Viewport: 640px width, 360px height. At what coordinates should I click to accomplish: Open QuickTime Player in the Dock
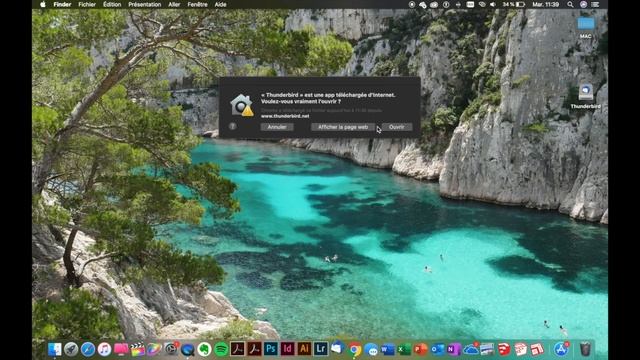[187, 349]
